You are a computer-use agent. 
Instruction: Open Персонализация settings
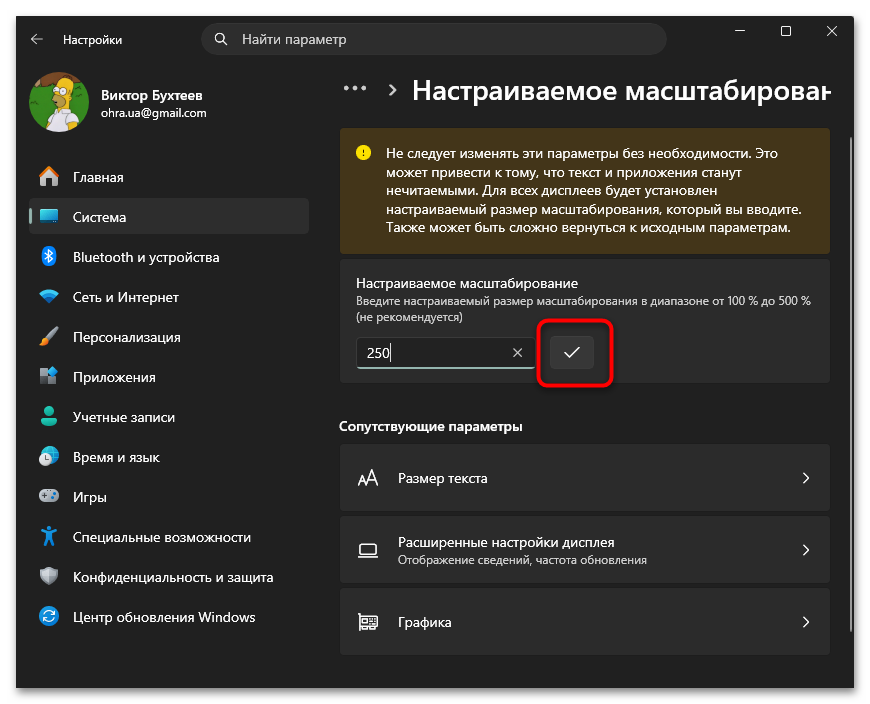coord(169,337)
